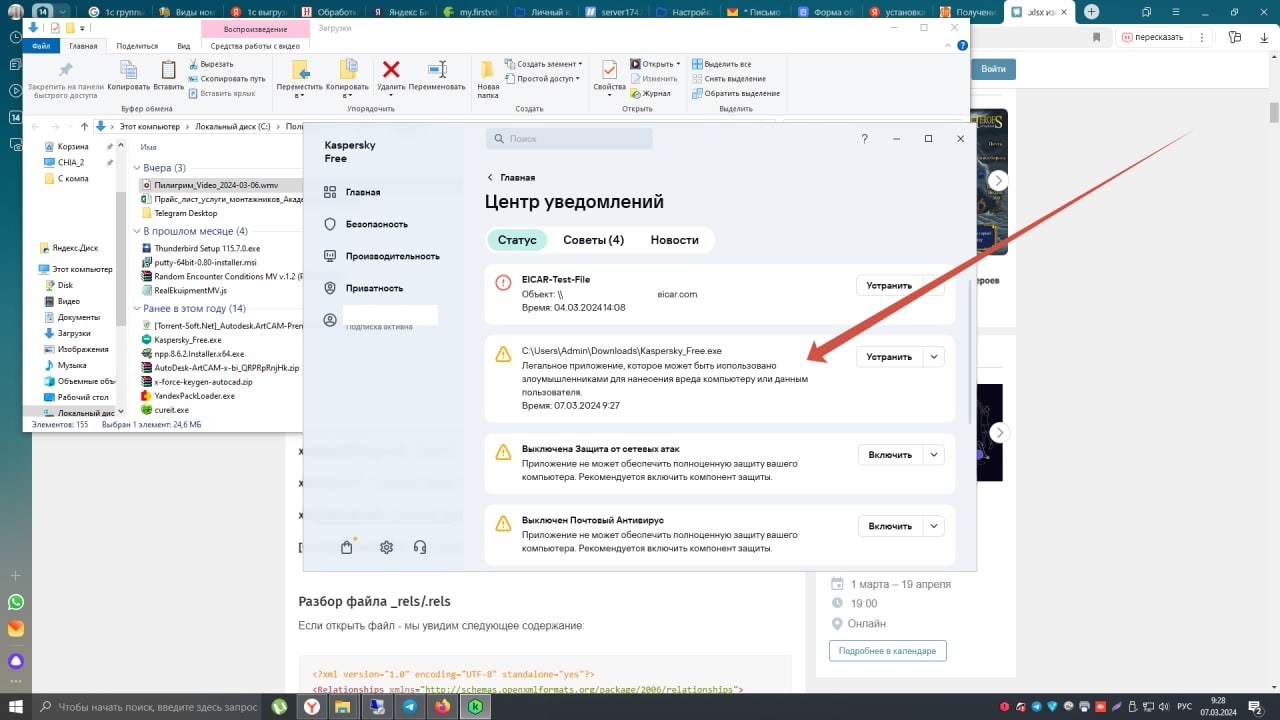
Task: Open Производительность section in Kaspersky sidebar
Action: click(381, 256)
